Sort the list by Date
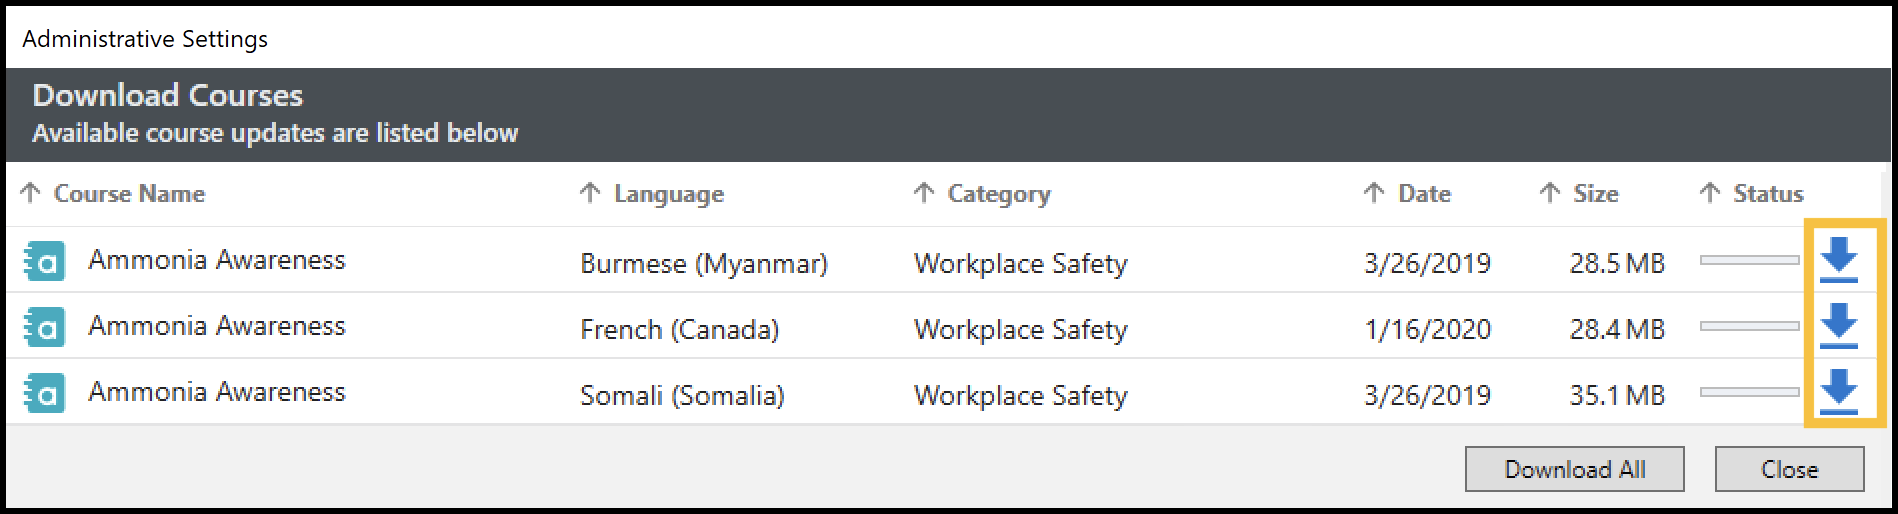The height and width of the screenshot is (514, 1898). (1423, 194)
